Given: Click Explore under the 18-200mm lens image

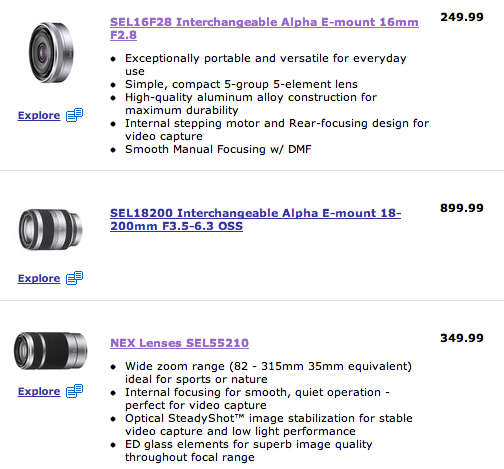Looking at the screenshot, I should [39, 278].
